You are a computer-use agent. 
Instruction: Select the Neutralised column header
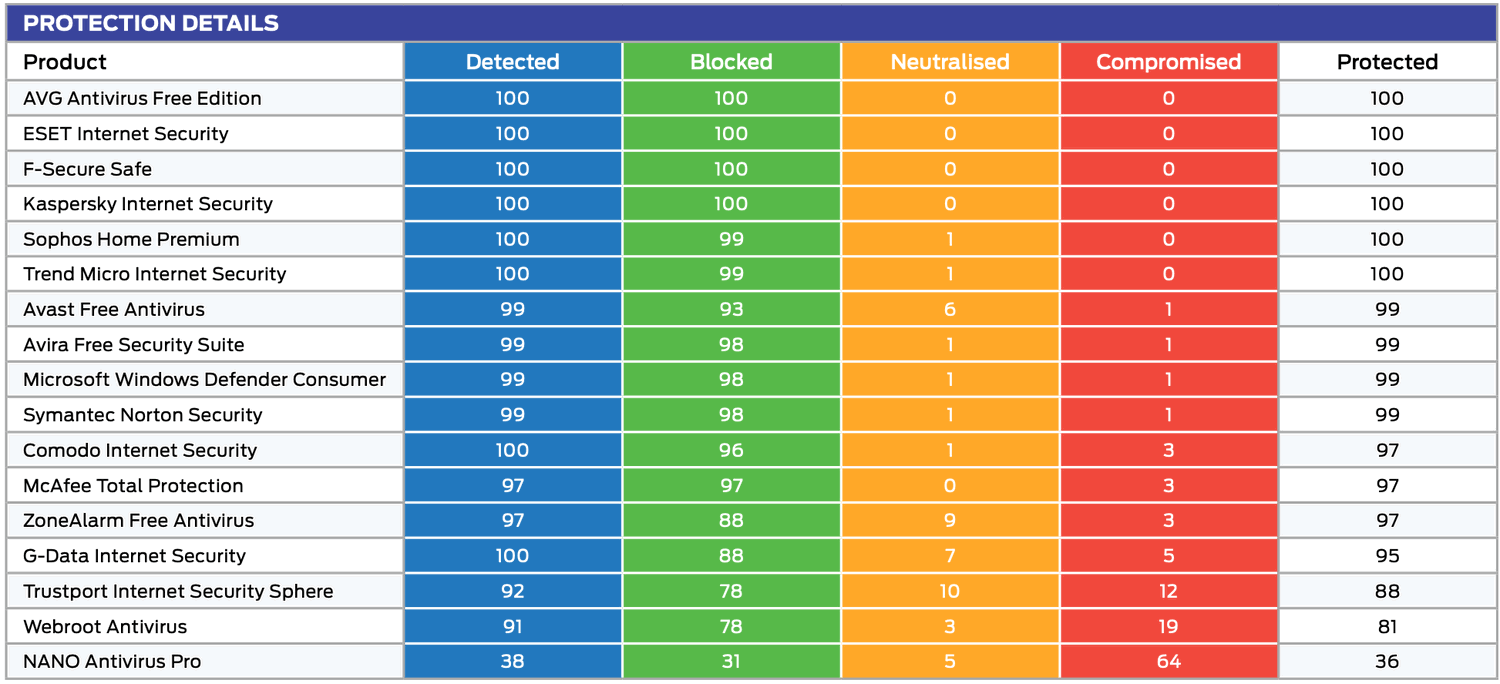click(950, 62)
